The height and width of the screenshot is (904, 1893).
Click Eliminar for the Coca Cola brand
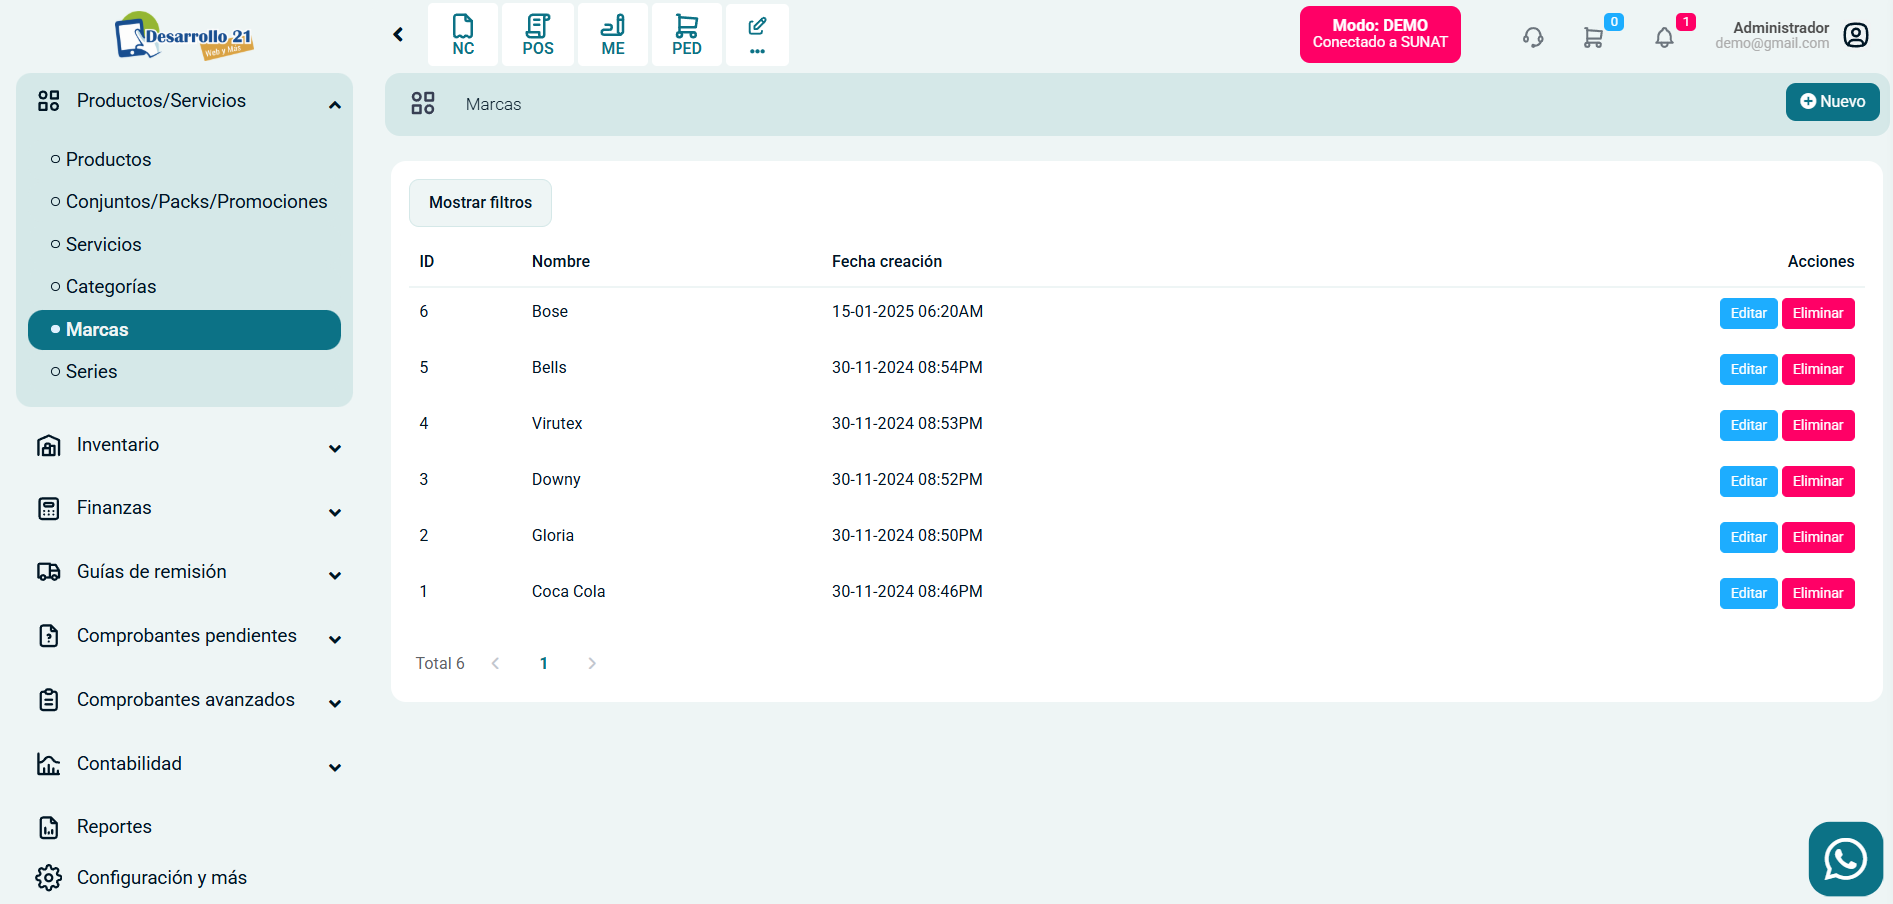click(x=1817, y=593)
